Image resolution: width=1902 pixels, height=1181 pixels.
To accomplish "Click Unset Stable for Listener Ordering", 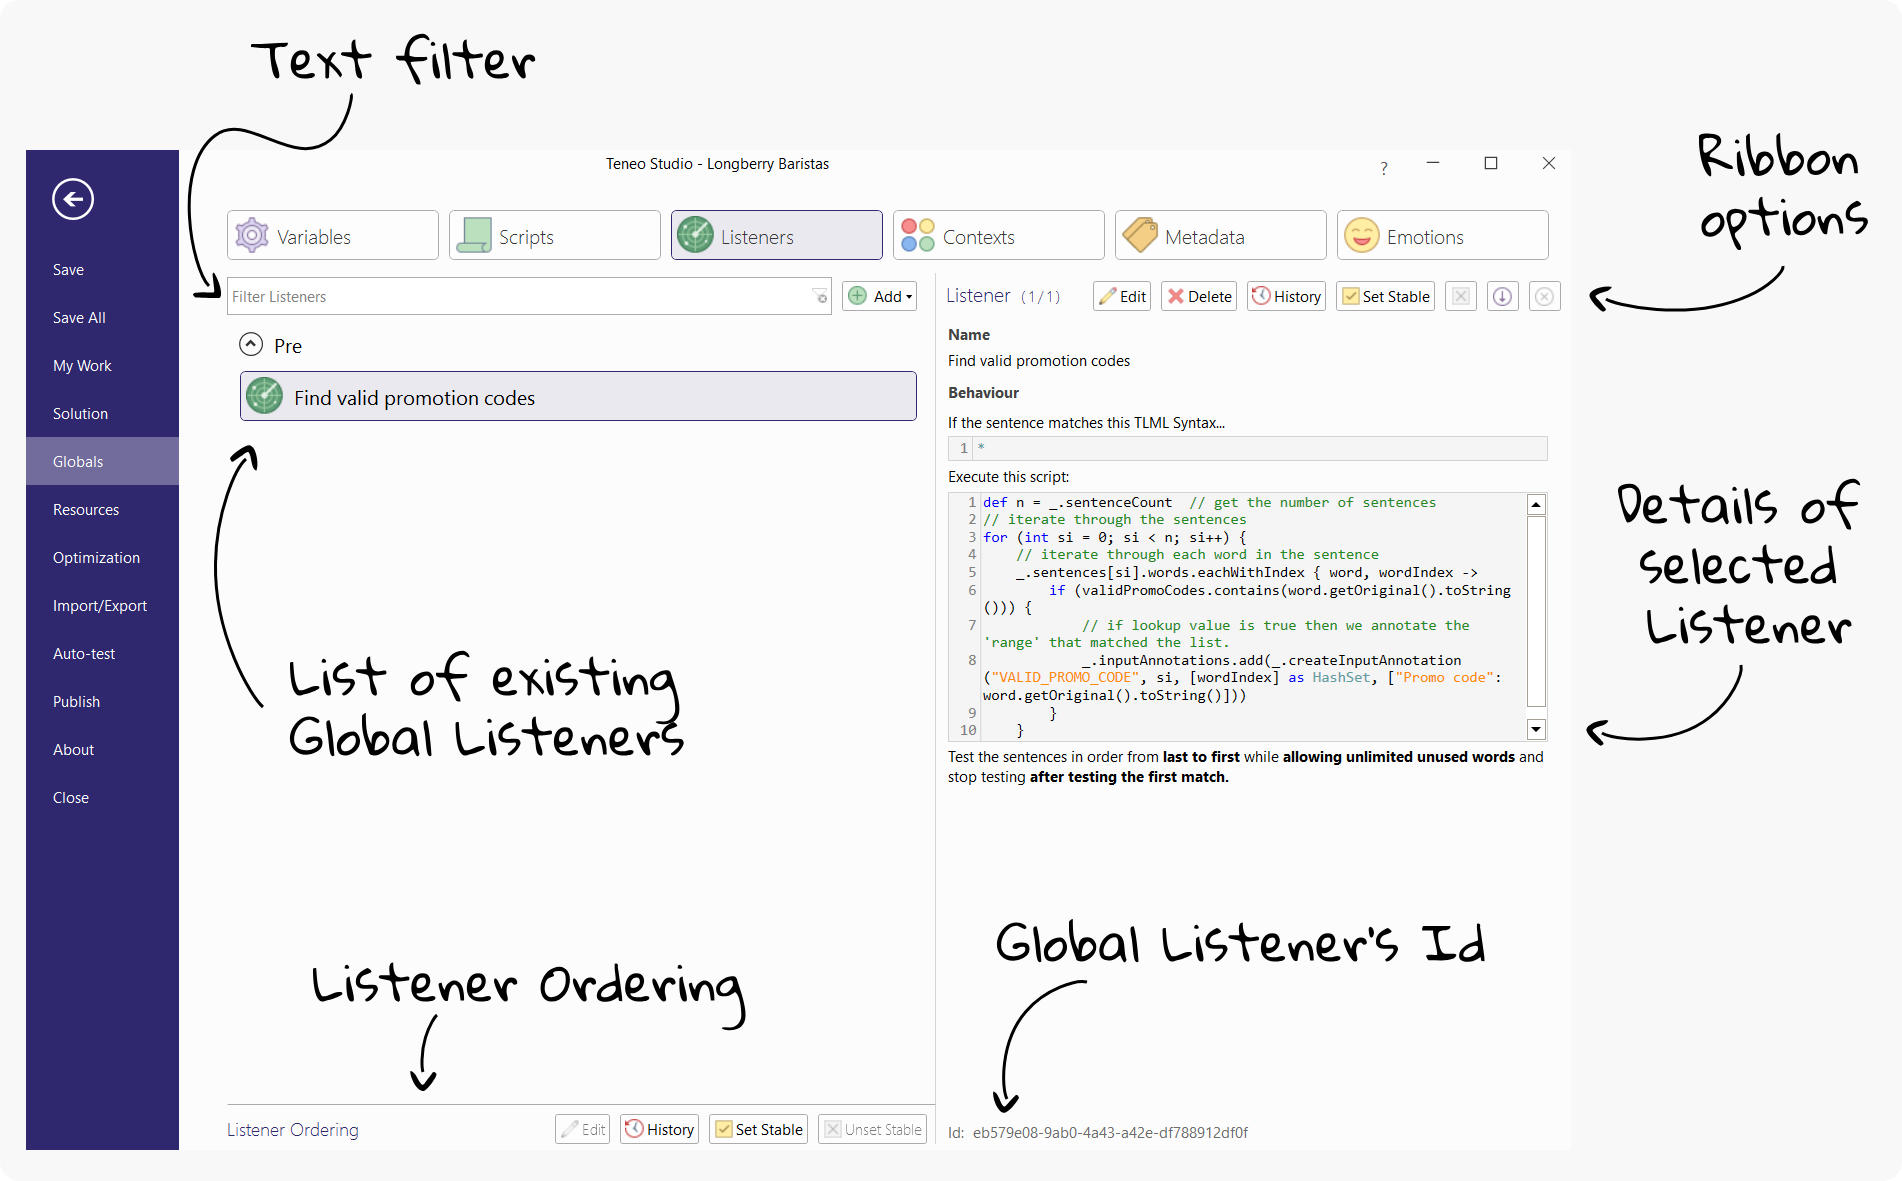I will (x=872, y=1129).
